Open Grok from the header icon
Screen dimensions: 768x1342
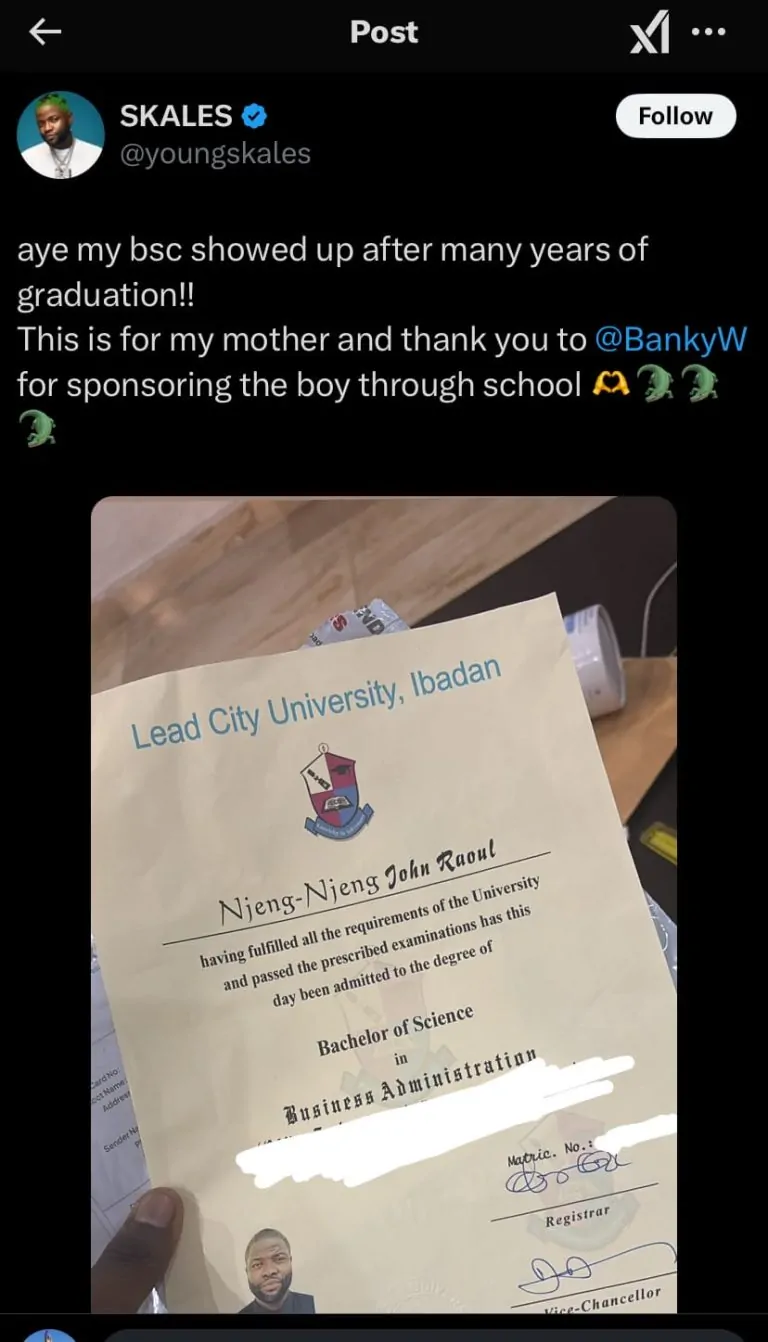tap(650, 35)
